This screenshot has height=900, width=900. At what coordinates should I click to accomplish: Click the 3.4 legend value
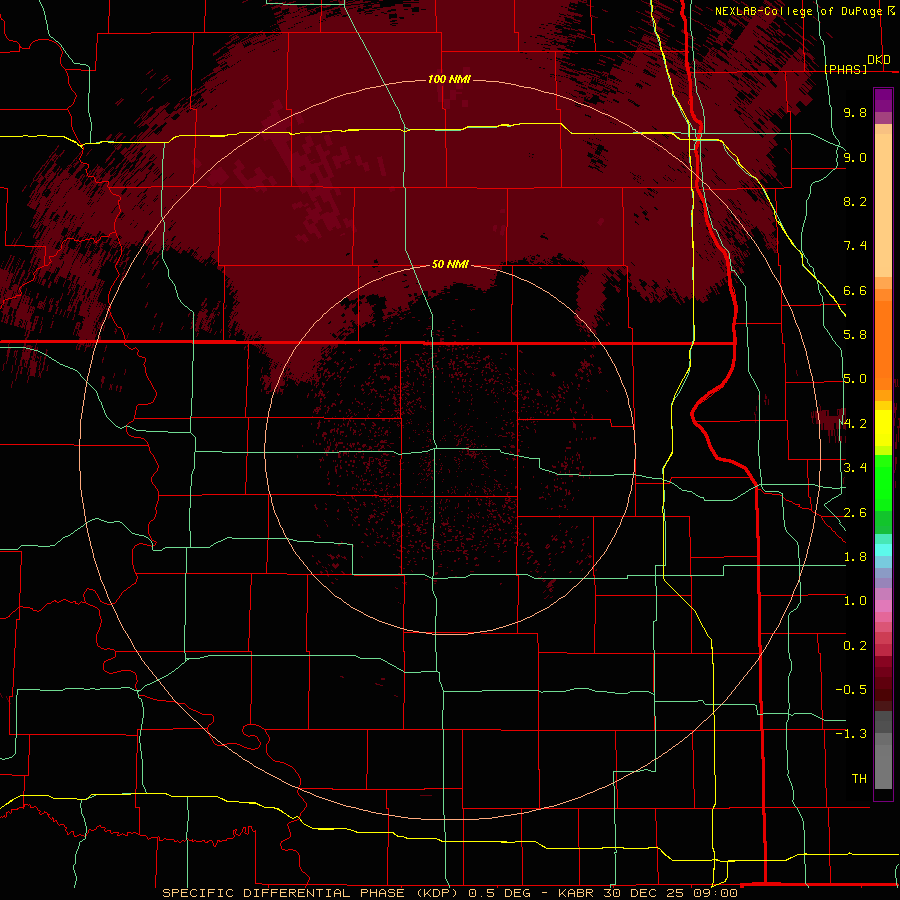click(x=855, y=468)
